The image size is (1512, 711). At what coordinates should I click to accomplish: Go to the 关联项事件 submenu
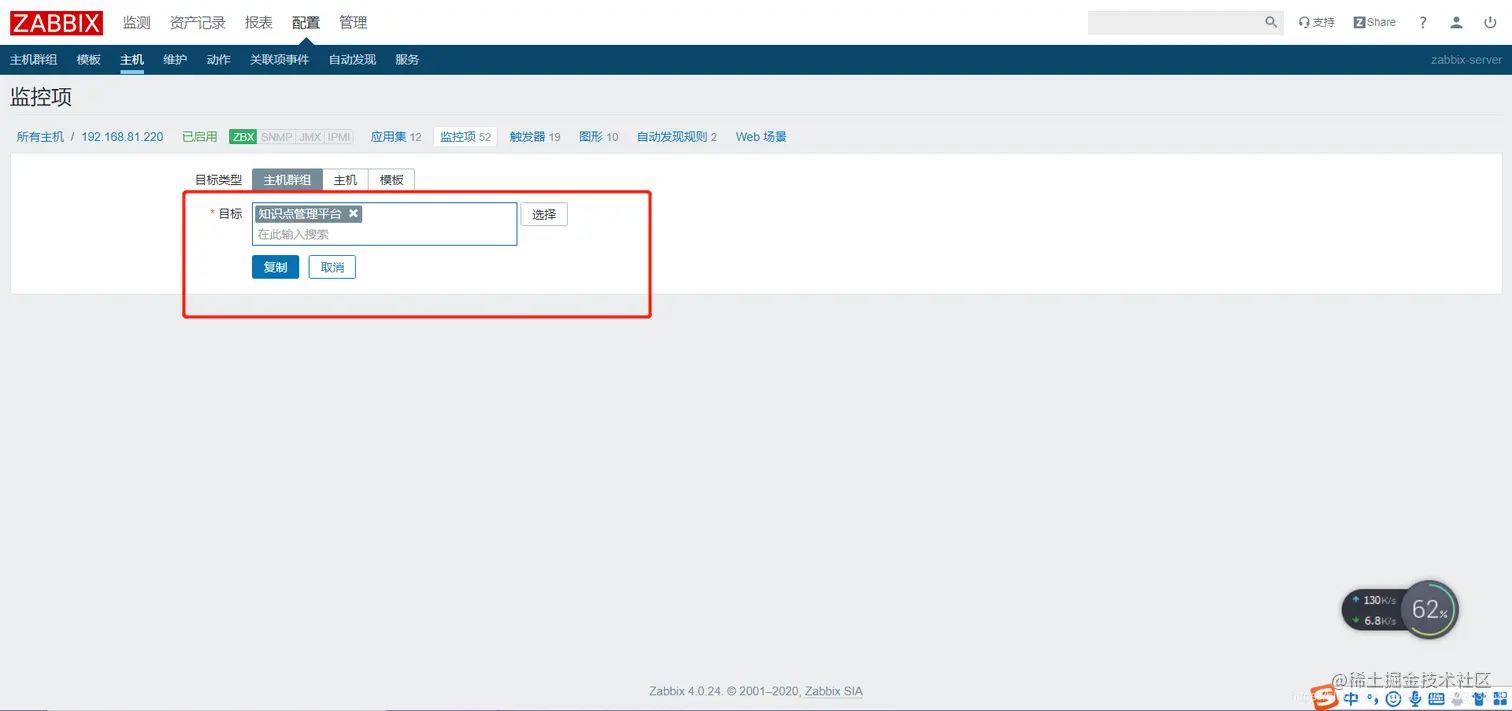click(279, 60)
